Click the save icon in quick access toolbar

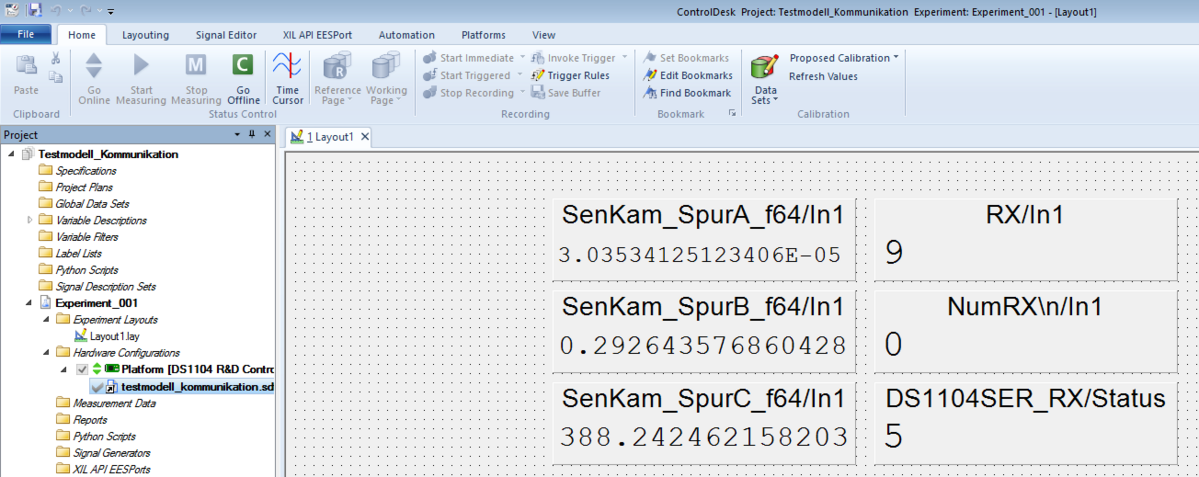[35, 10]
